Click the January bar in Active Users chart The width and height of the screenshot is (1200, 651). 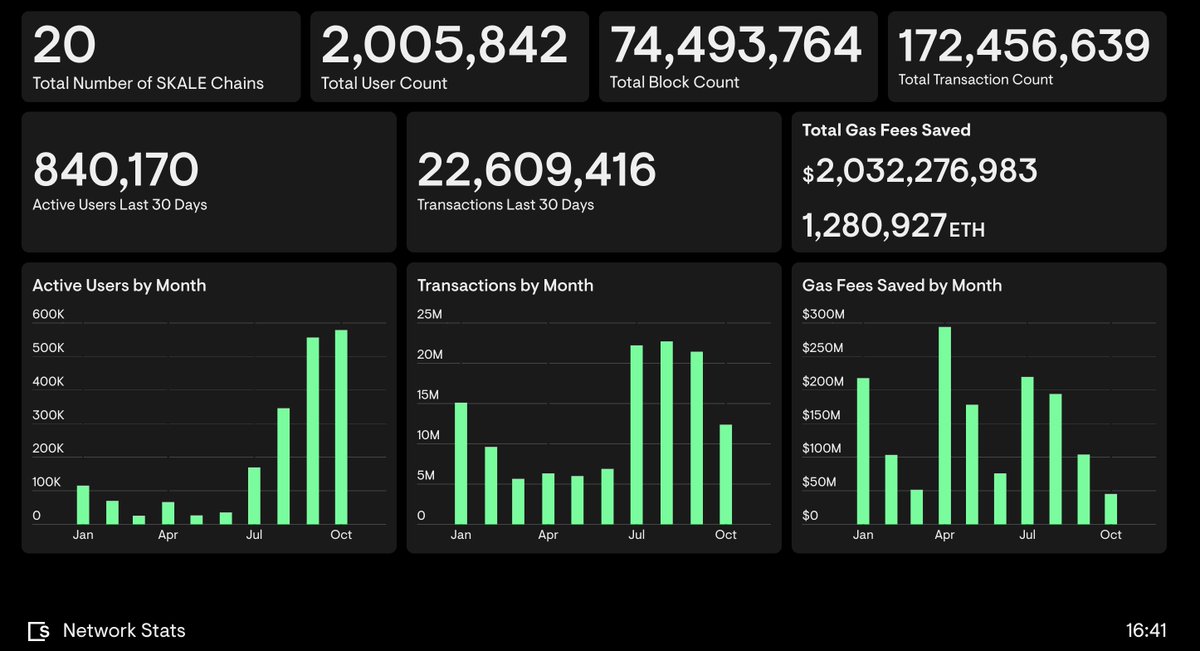pyautogui.click(x=83, y=505)
